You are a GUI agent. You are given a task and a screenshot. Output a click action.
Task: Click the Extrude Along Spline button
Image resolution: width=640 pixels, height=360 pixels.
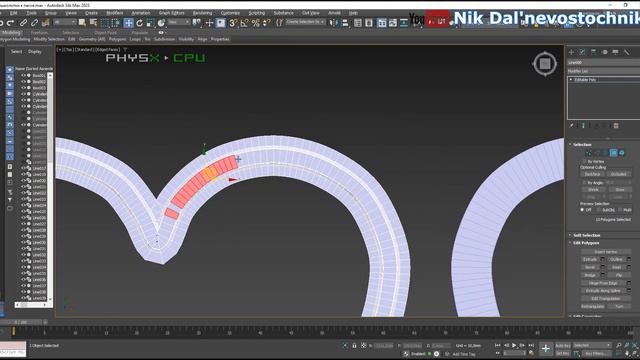pos(603,291)
